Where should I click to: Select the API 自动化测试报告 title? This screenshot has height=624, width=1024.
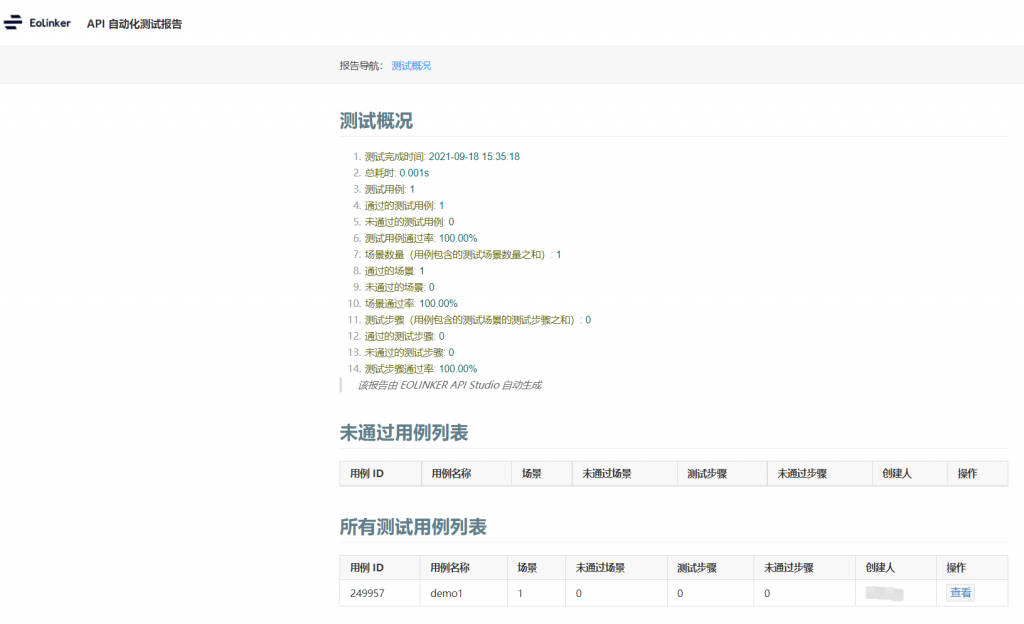tap(135, 23)
